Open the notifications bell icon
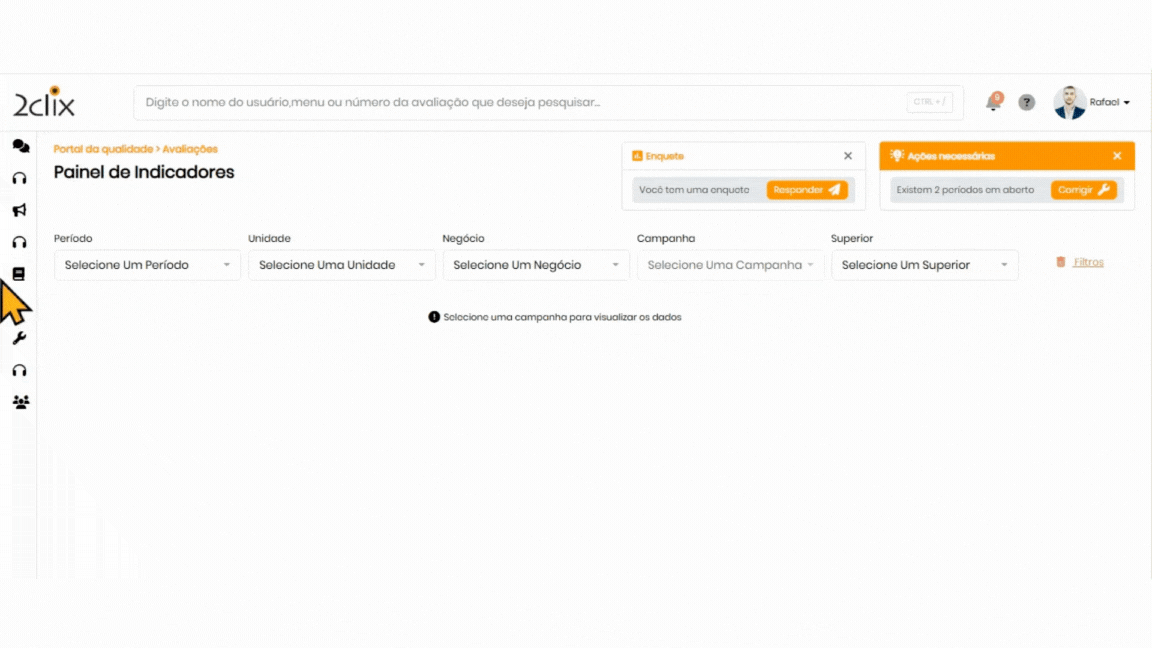Viewport: 1152px width, 648px height. 993,102
